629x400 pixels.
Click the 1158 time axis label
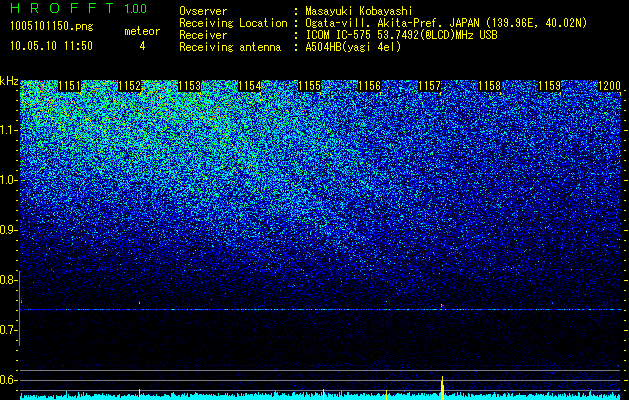[x=490, y=86]
